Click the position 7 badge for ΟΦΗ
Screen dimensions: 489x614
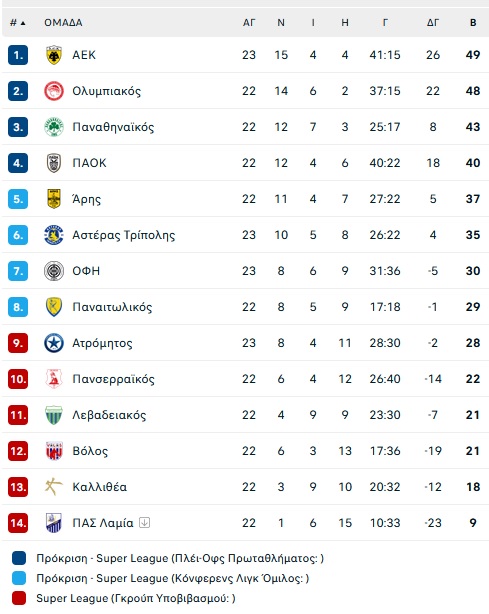click(18, 271)
